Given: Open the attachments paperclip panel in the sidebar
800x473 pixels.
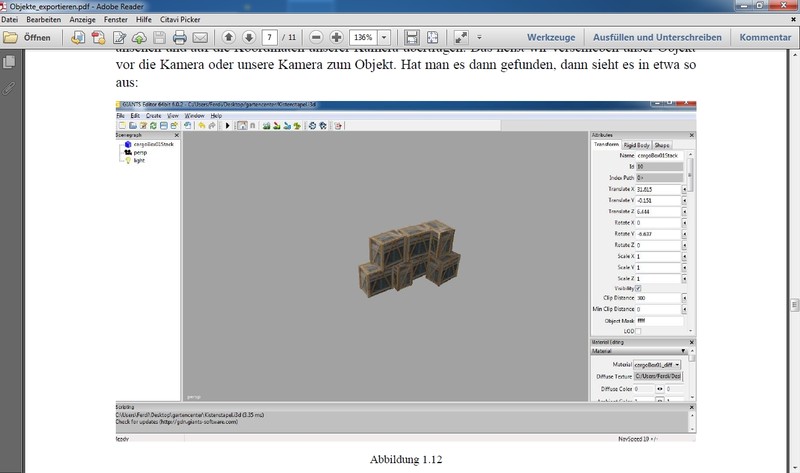Looking at the screenshot, I should coord(10,88).
